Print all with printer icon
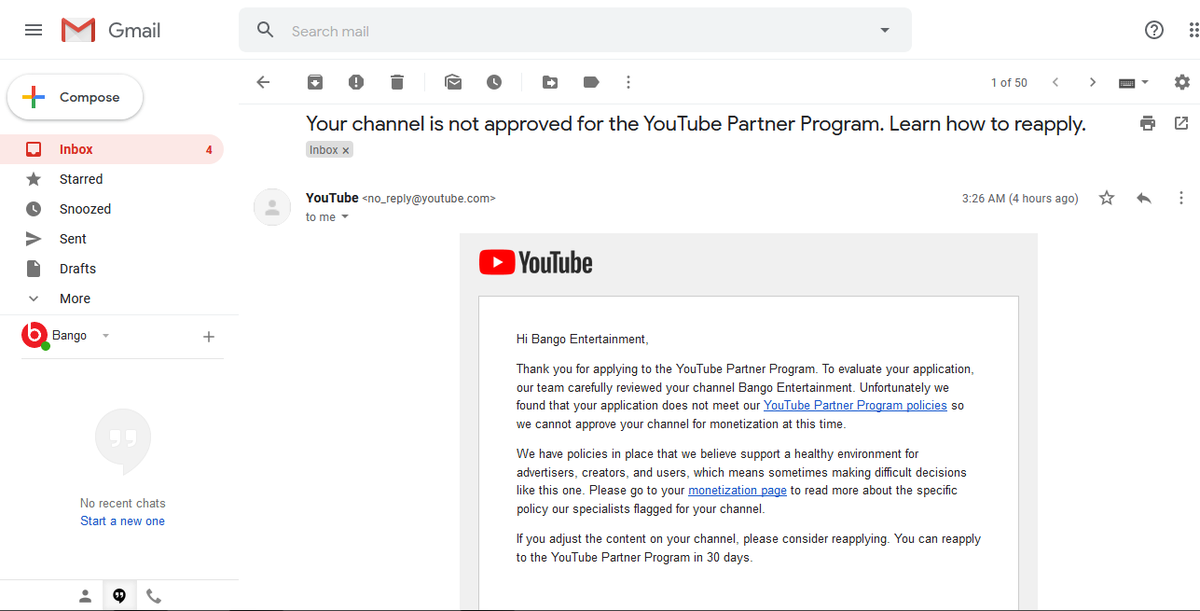Image resolution: width=1200 pixels, height=611 pixels. [x=1147, y=123]
